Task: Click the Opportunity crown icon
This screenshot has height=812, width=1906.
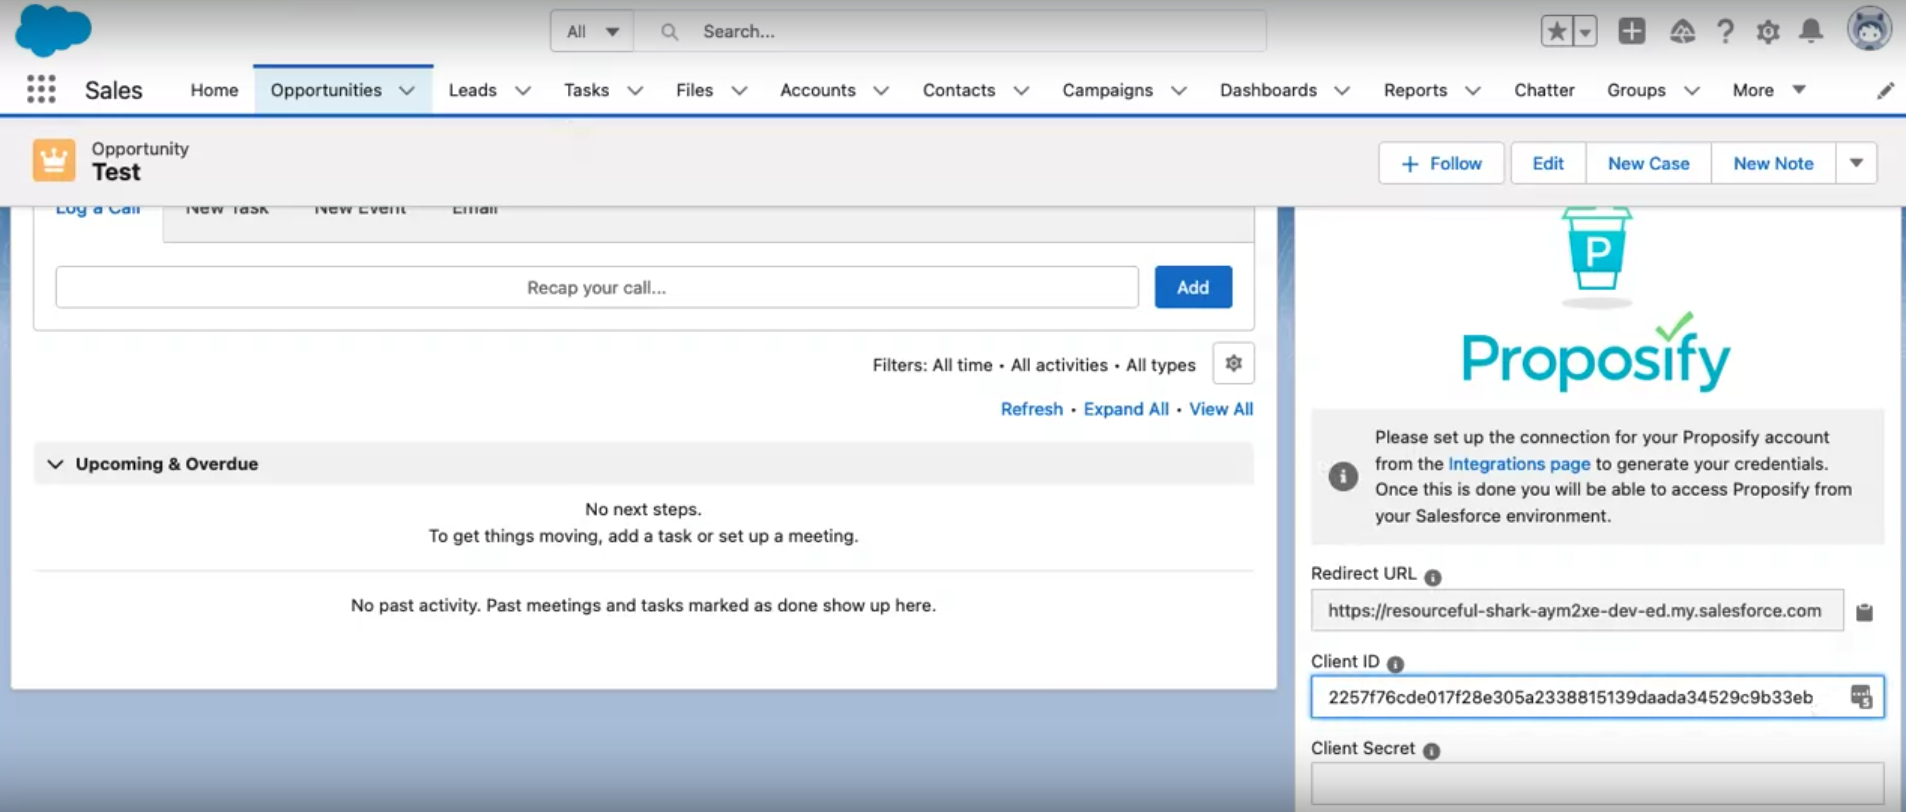Action: coord(54,160)
